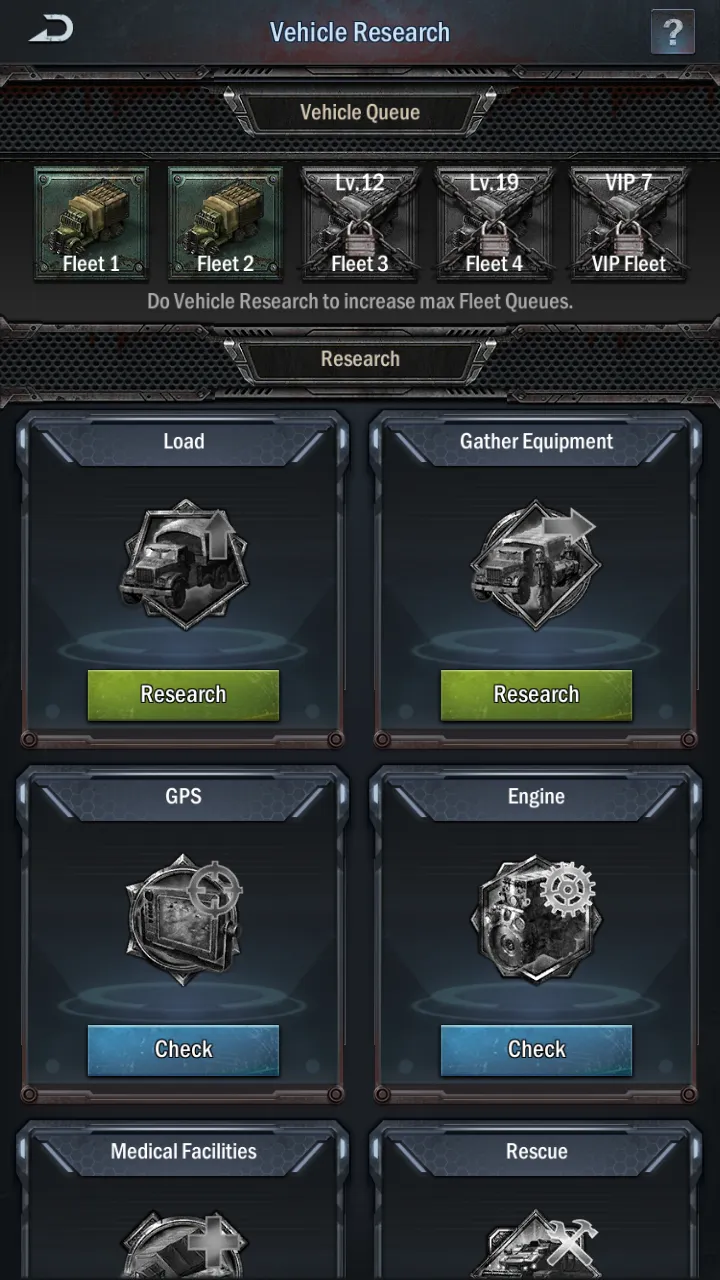
Task: Open the Vehicle Queue section header
Action: (x=360, y=112)
